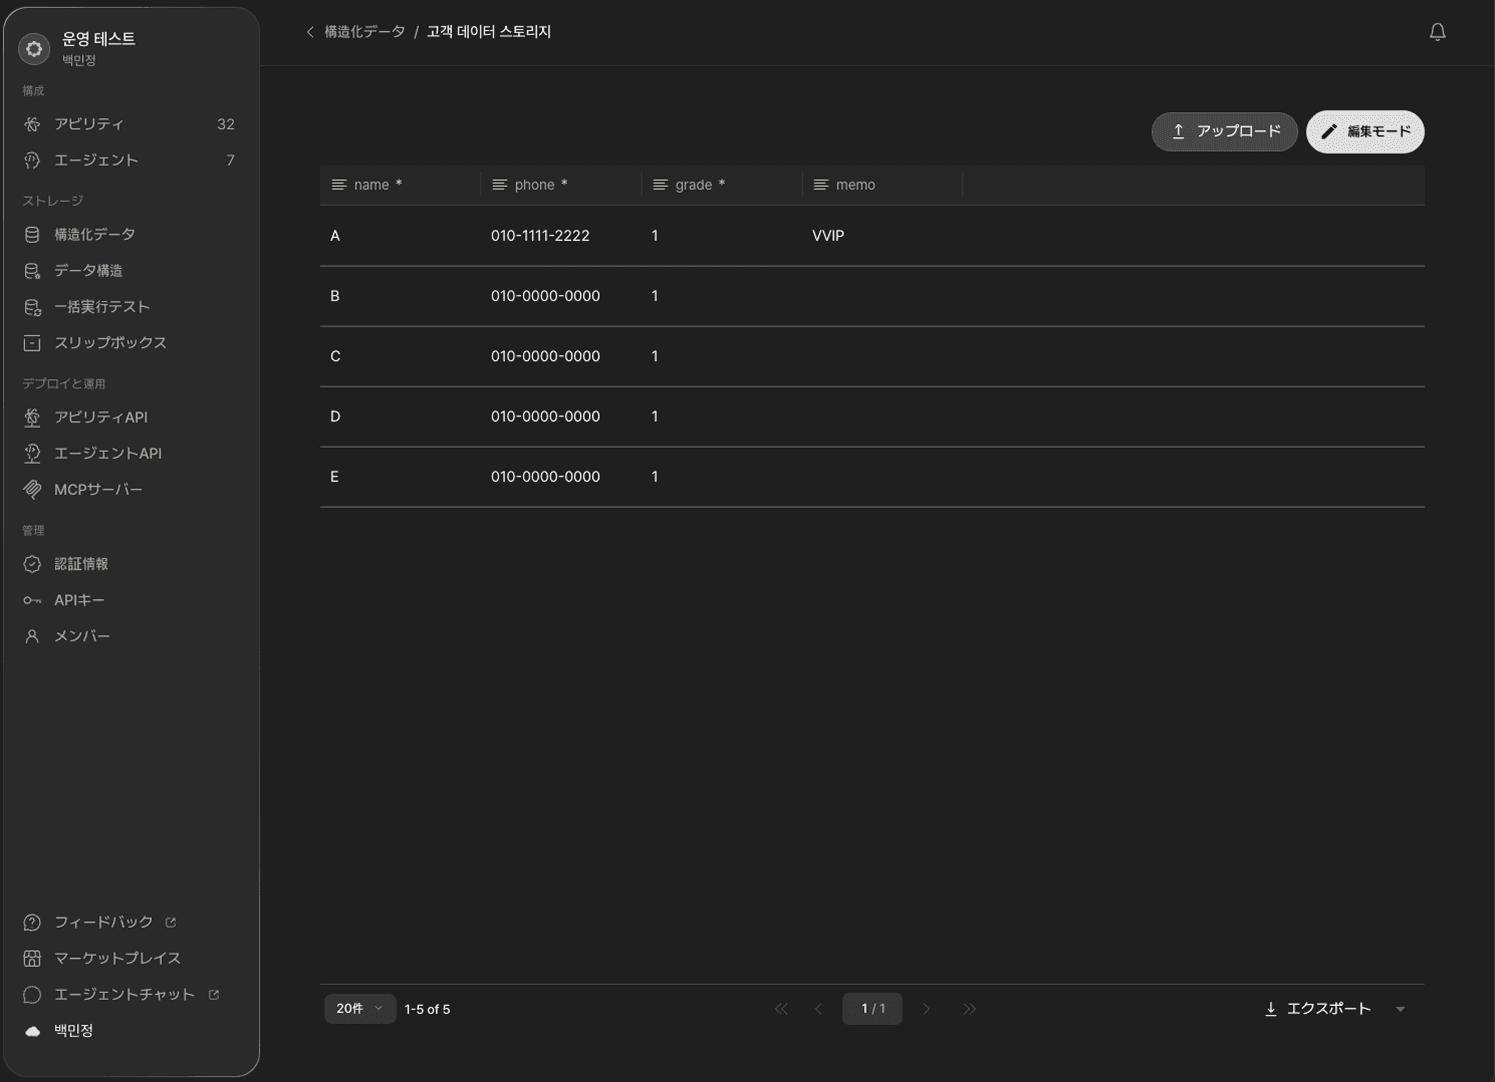Image resolution: width=1495 pixels, height=1082 pixels.
Task: Open アビリティ in the sidebar
Action: [130, 124]
